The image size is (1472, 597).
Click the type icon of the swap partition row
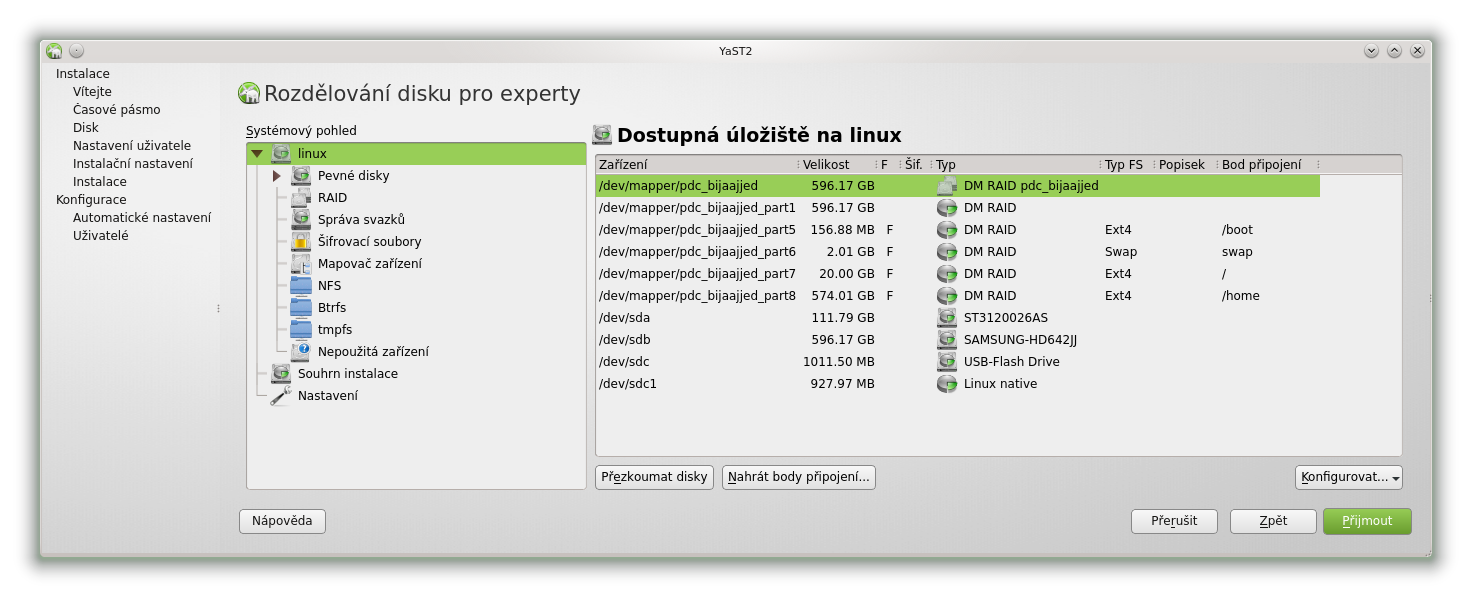click(947, 251)
